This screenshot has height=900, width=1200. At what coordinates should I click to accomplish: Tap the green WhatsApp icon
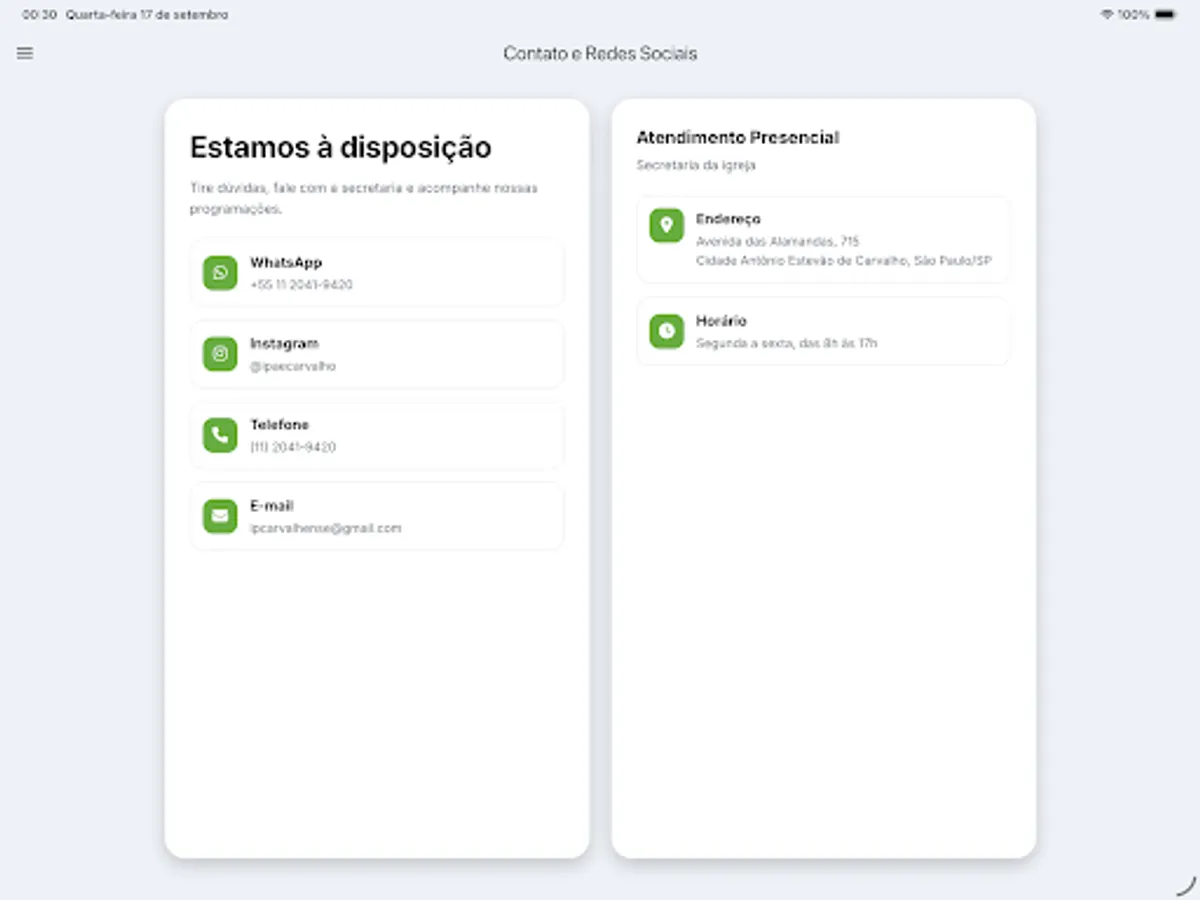pos(220,272)
